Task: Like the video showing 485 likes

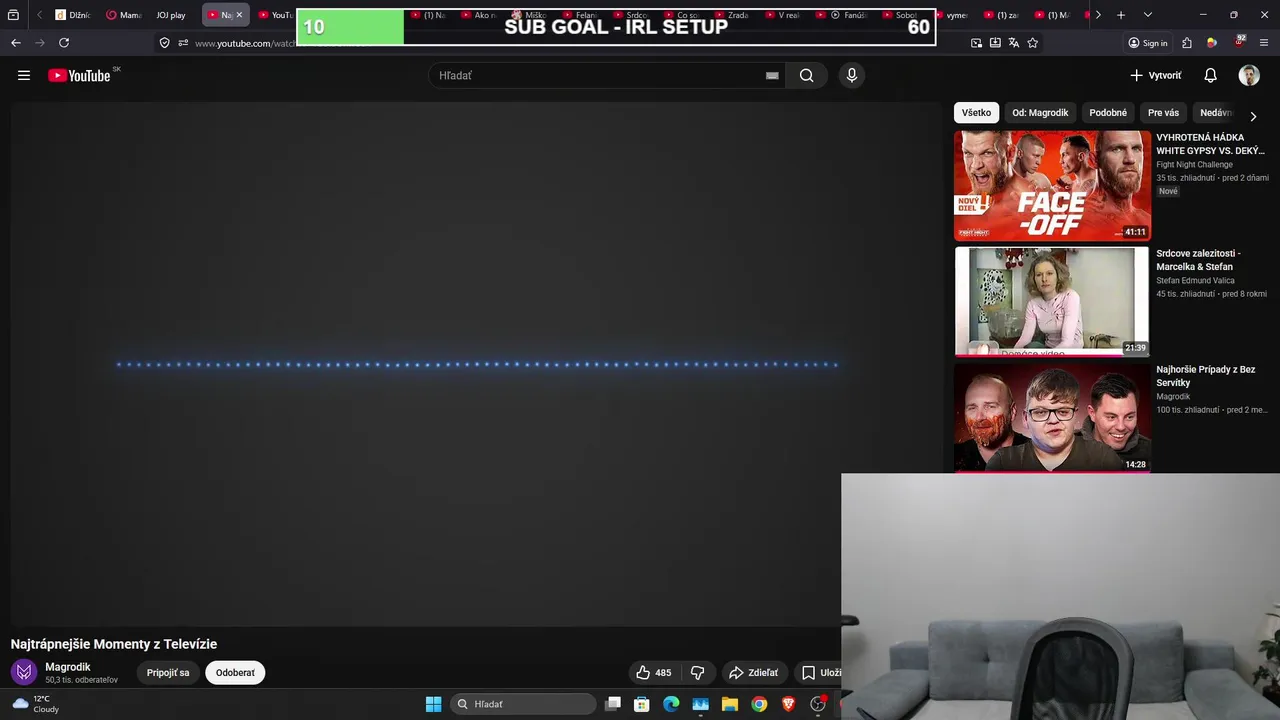Action: tap(653, 673)
